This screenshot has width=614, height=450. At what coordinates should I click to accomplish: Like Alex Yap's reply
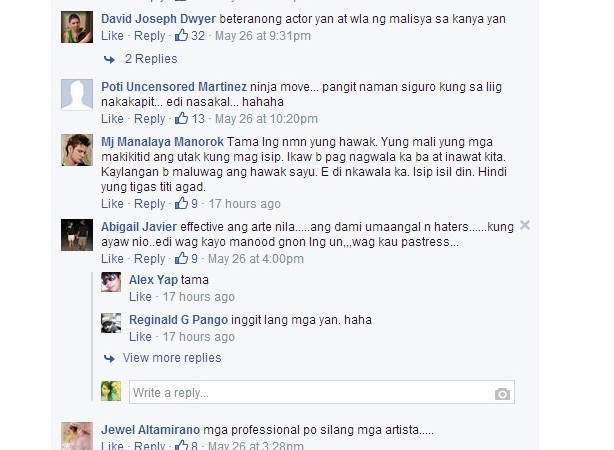(140, 297)
